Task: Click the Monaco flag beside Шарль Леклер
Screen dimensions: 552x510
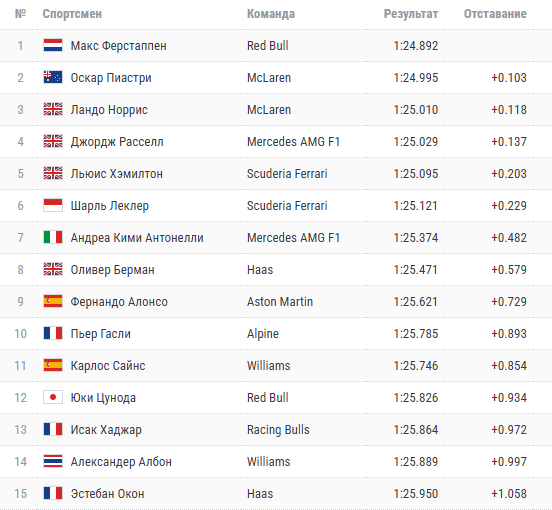Action: pos(53,206)
